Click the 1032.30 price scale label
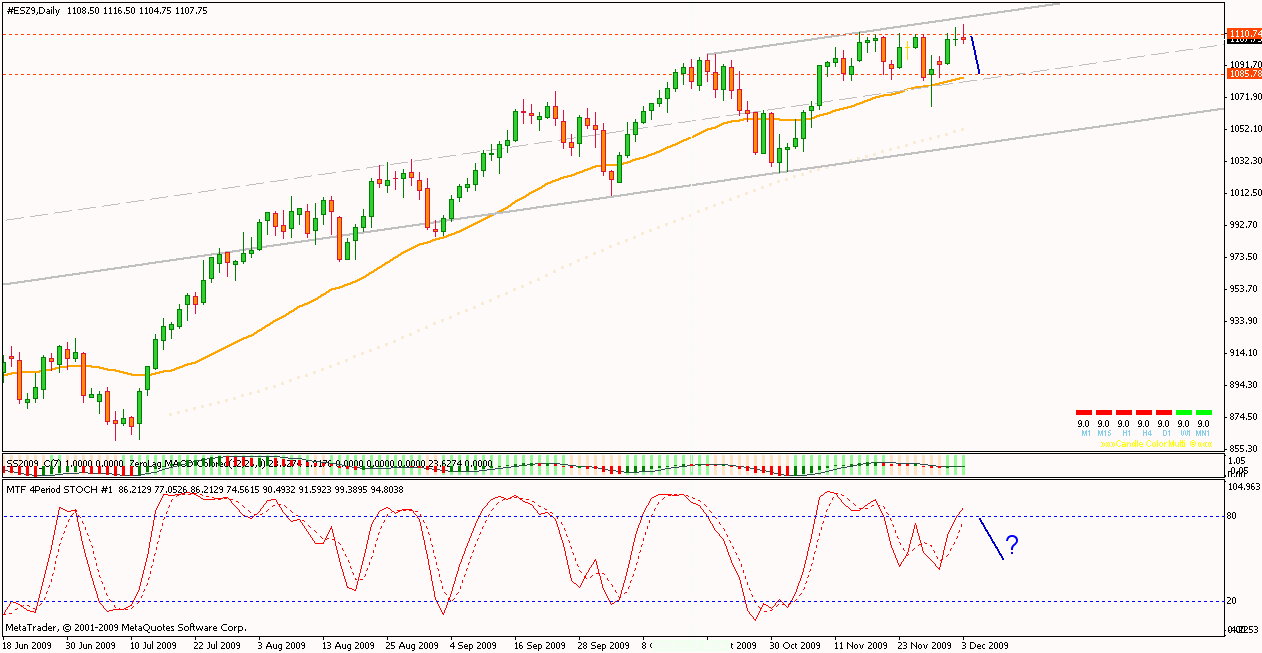The height and width of the screenshot is (653, 1262). click(1243, 161)
